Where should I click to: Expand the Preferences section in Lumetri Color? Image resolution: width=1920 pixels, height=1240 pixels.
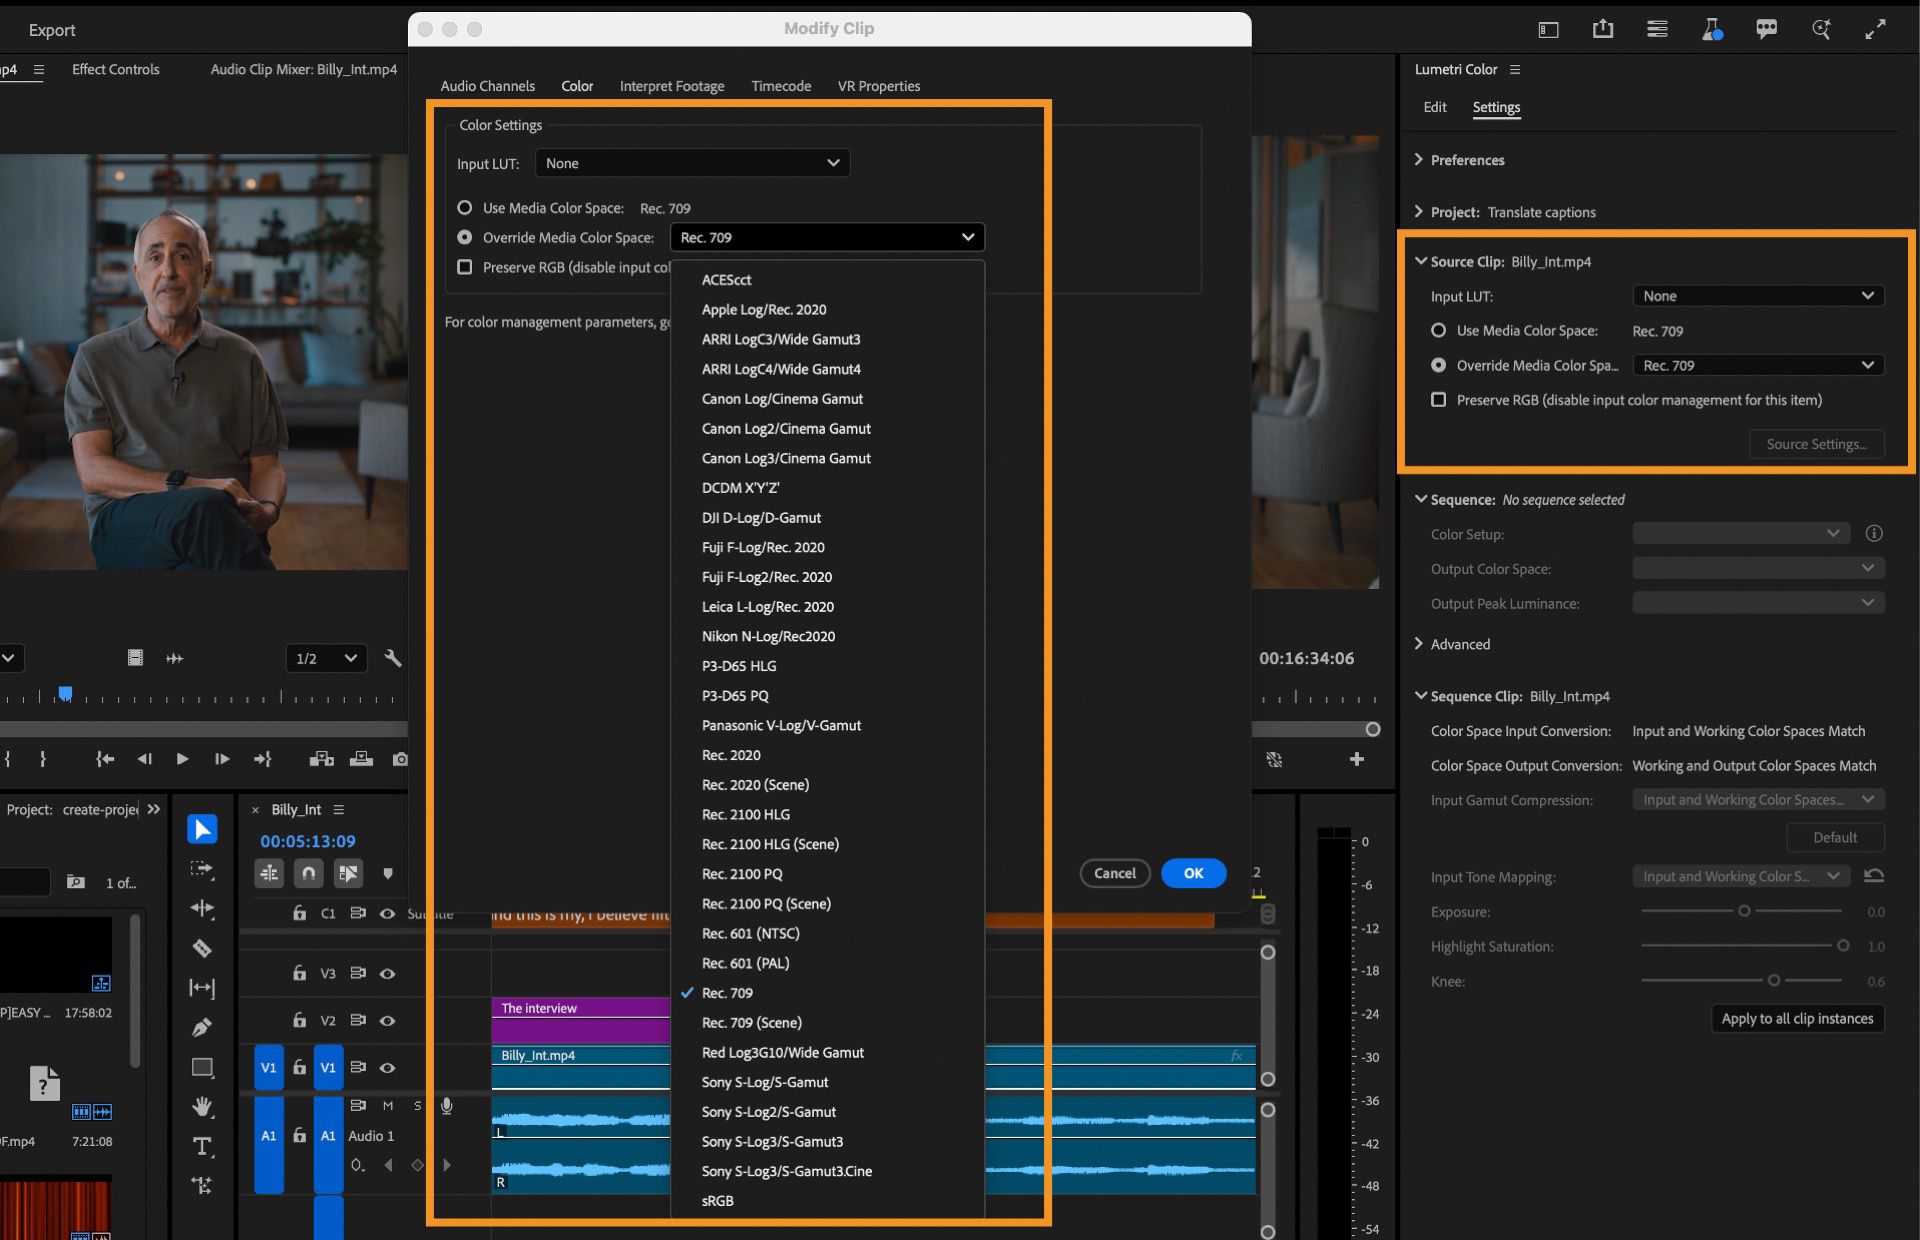pyautogui.click(x=1465, y=159)
